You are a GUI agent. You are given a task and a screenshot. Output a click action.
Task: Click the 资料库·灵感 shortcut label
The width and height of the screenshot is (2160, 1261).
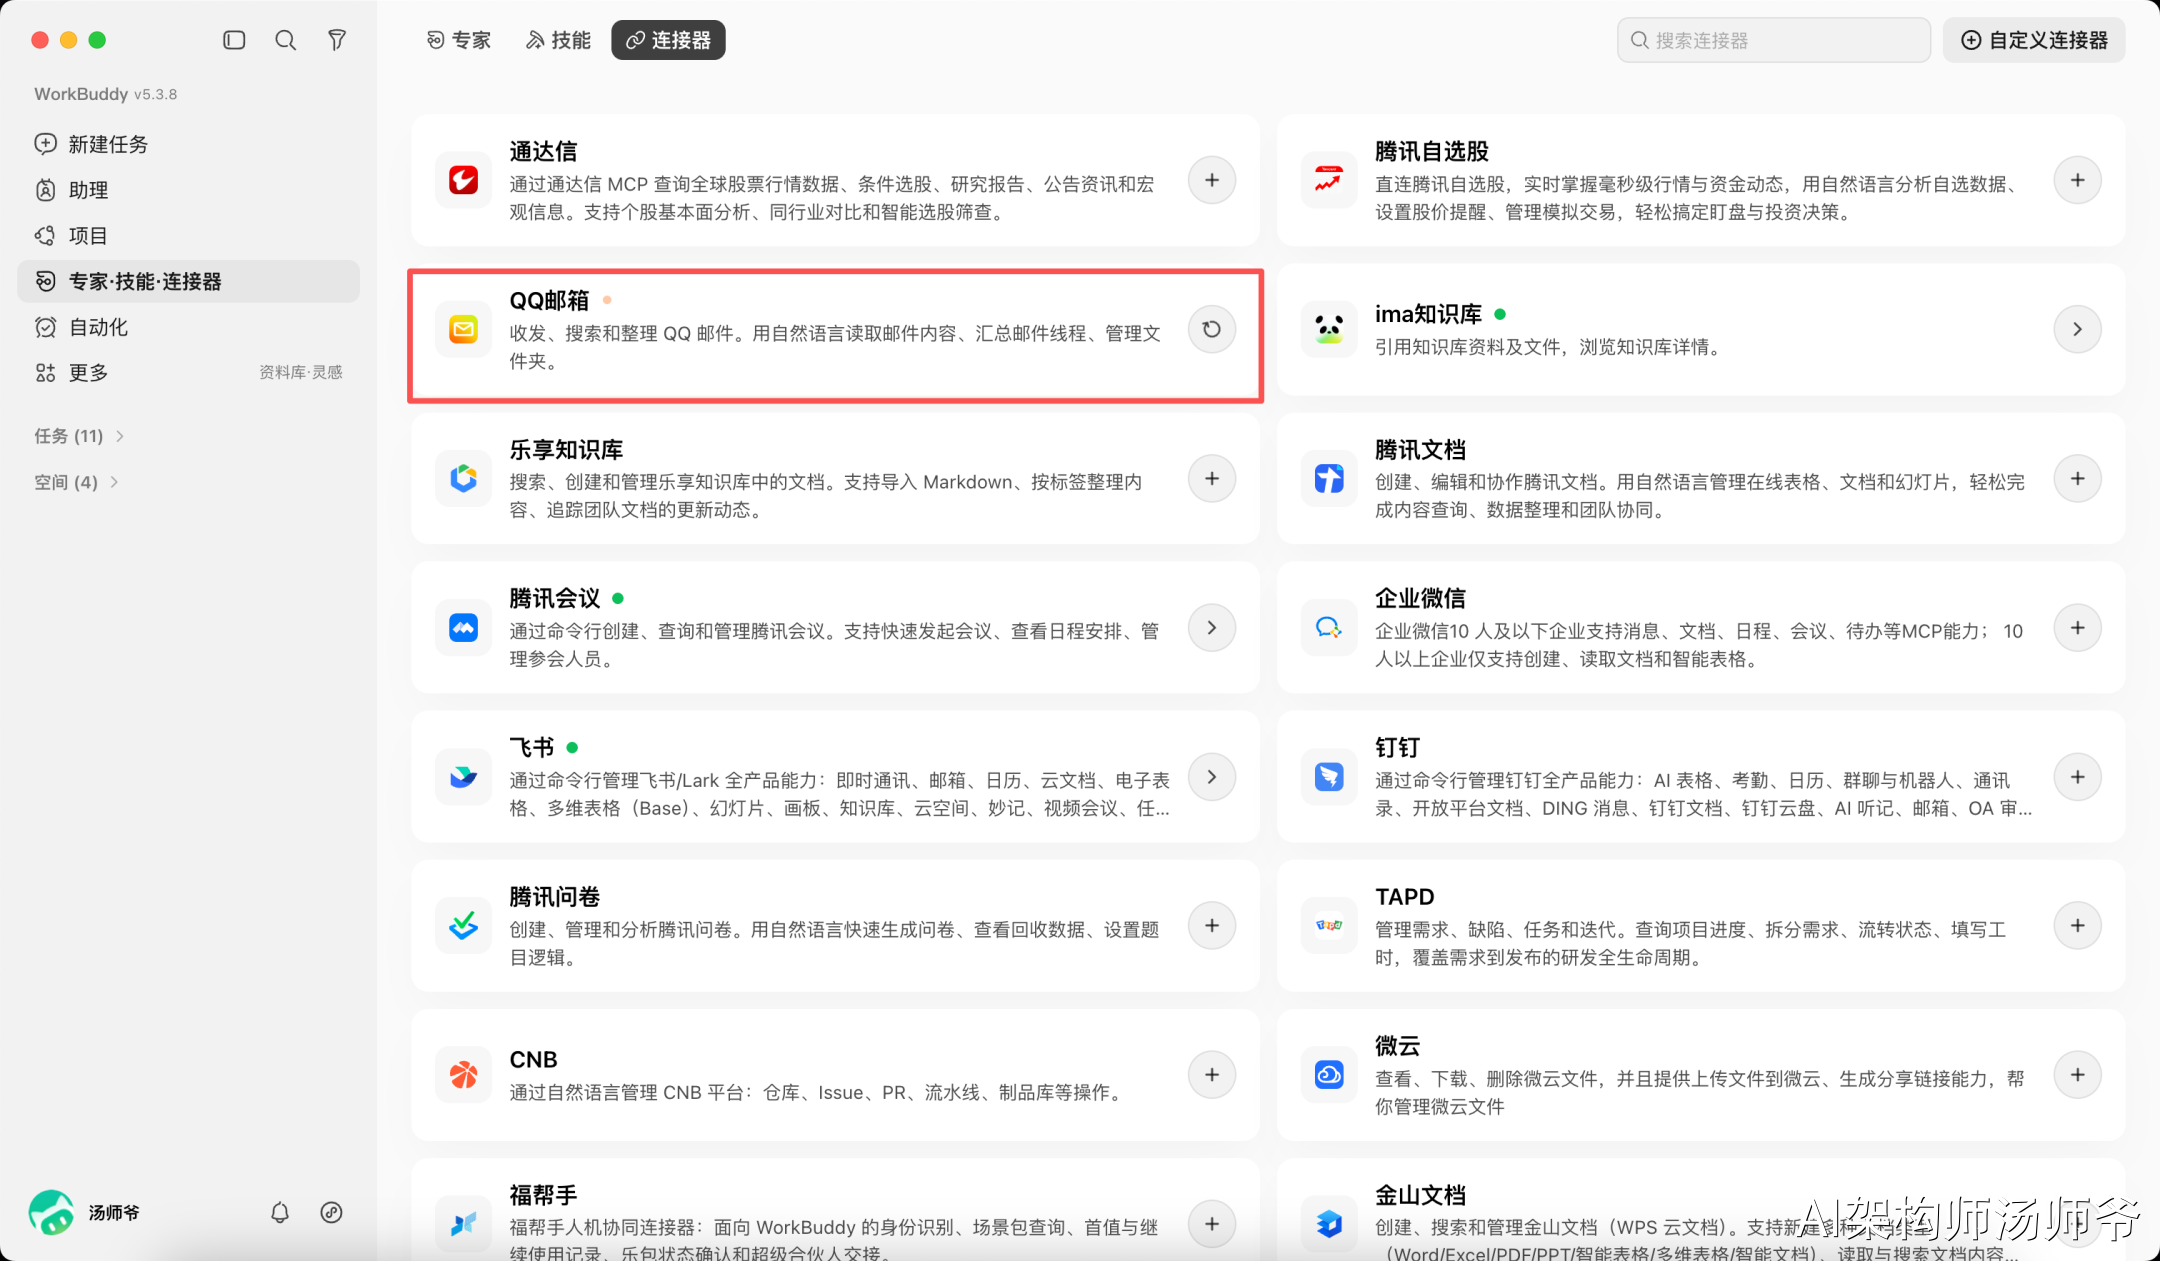pyautogui.click(x=301, y=372)
